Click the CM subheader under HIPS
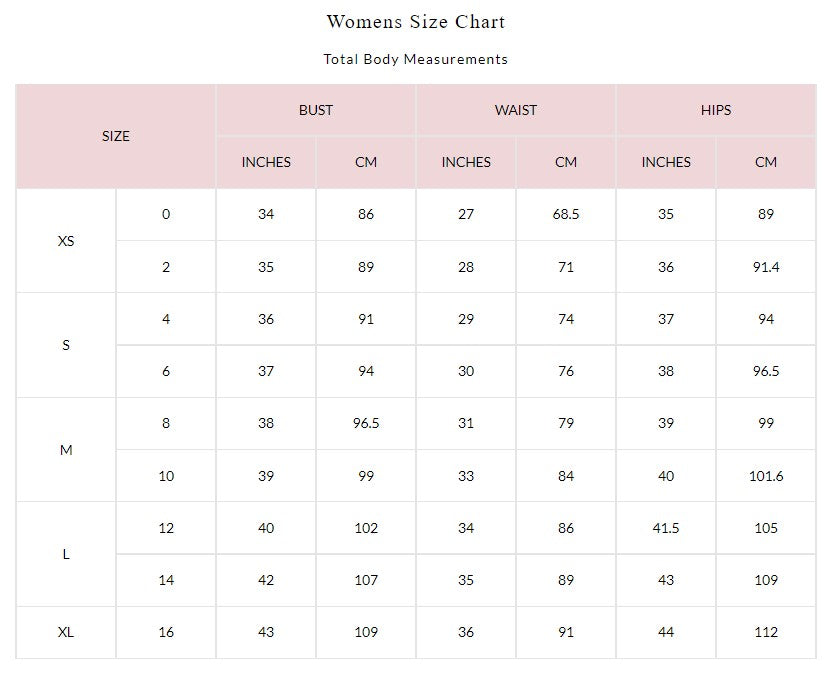832x682 pixels. 766,162
